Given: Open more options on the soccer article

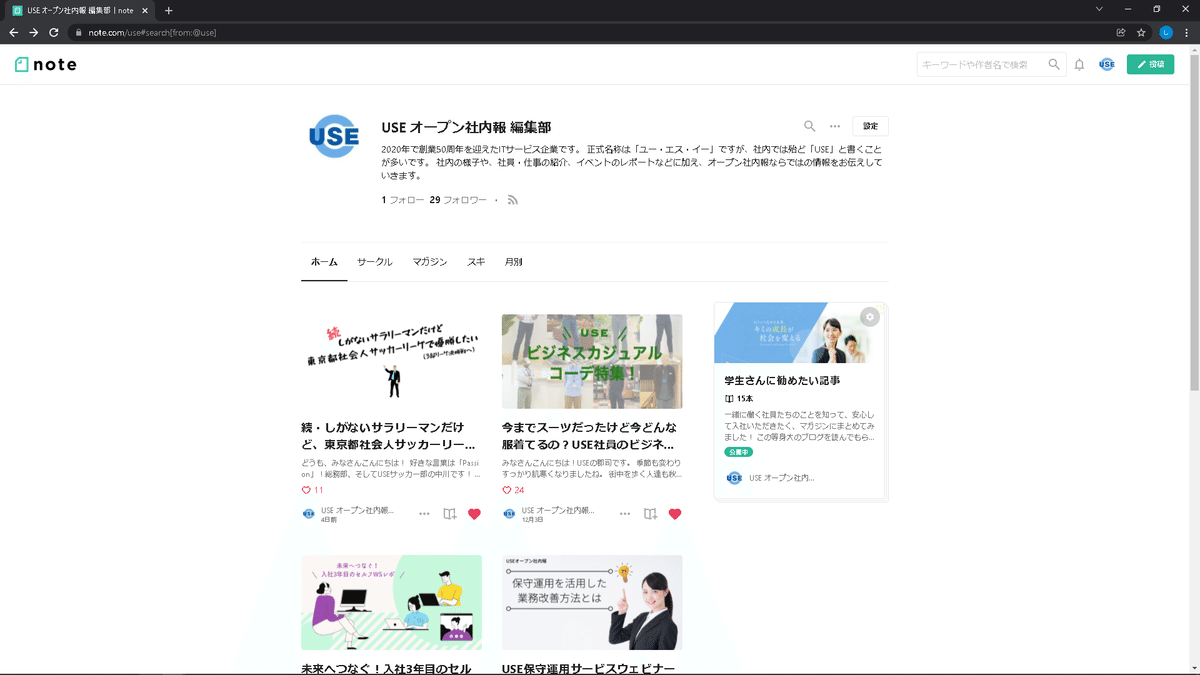Looking at the screenshot, I should (x=424, y=514).
